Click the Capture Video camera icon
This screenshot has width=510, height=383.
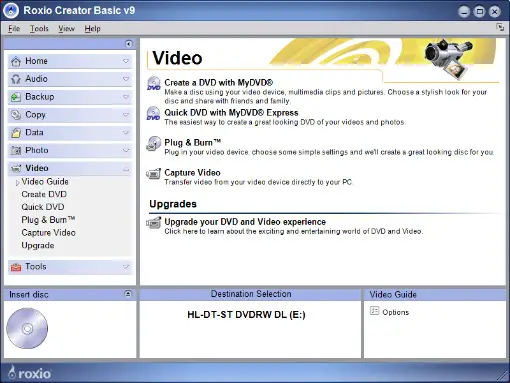click(x=154, y=173)
